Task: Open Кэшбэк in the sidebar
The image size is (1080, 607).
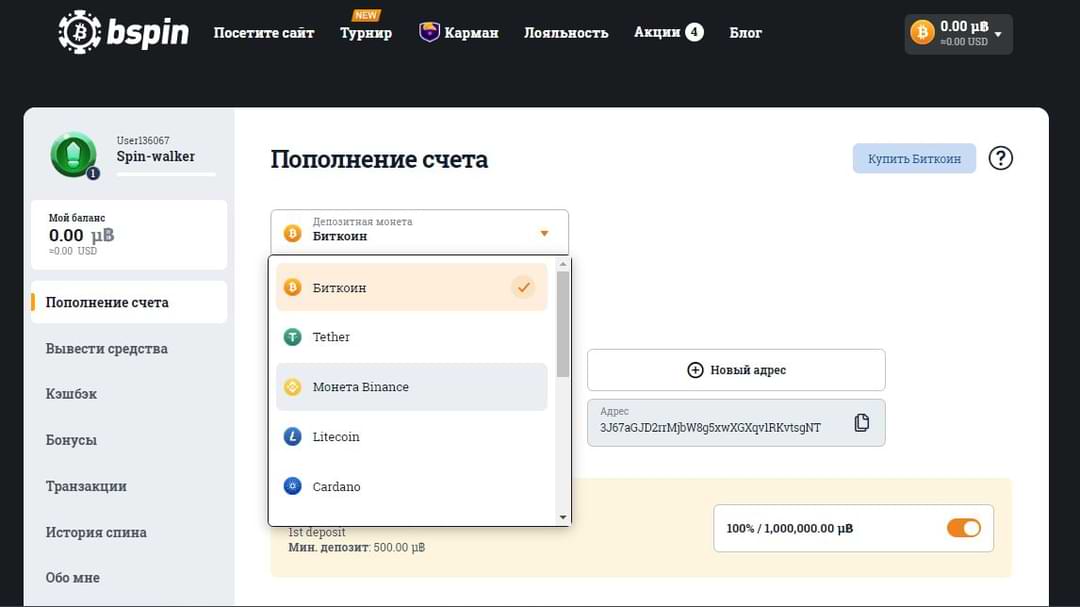Action: 72,394
